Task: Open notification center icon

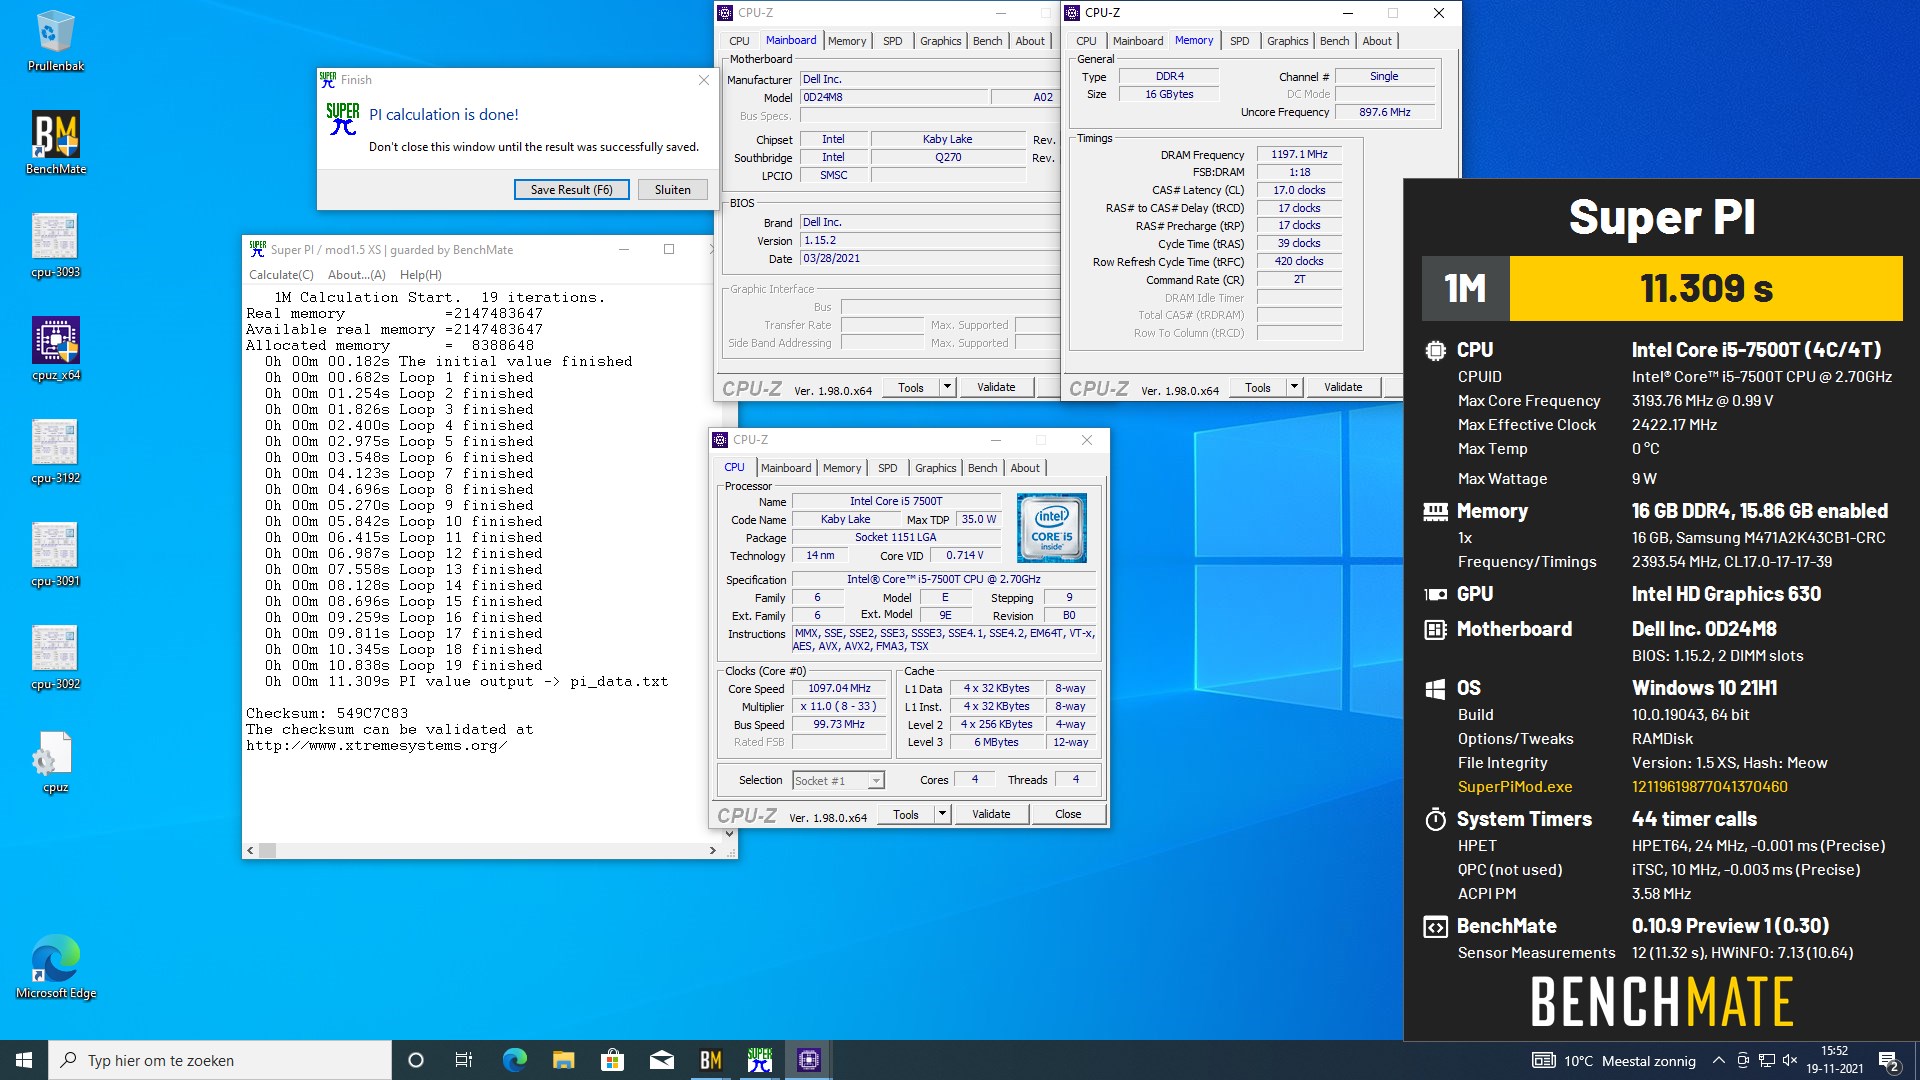Action: [1889, 1060]
